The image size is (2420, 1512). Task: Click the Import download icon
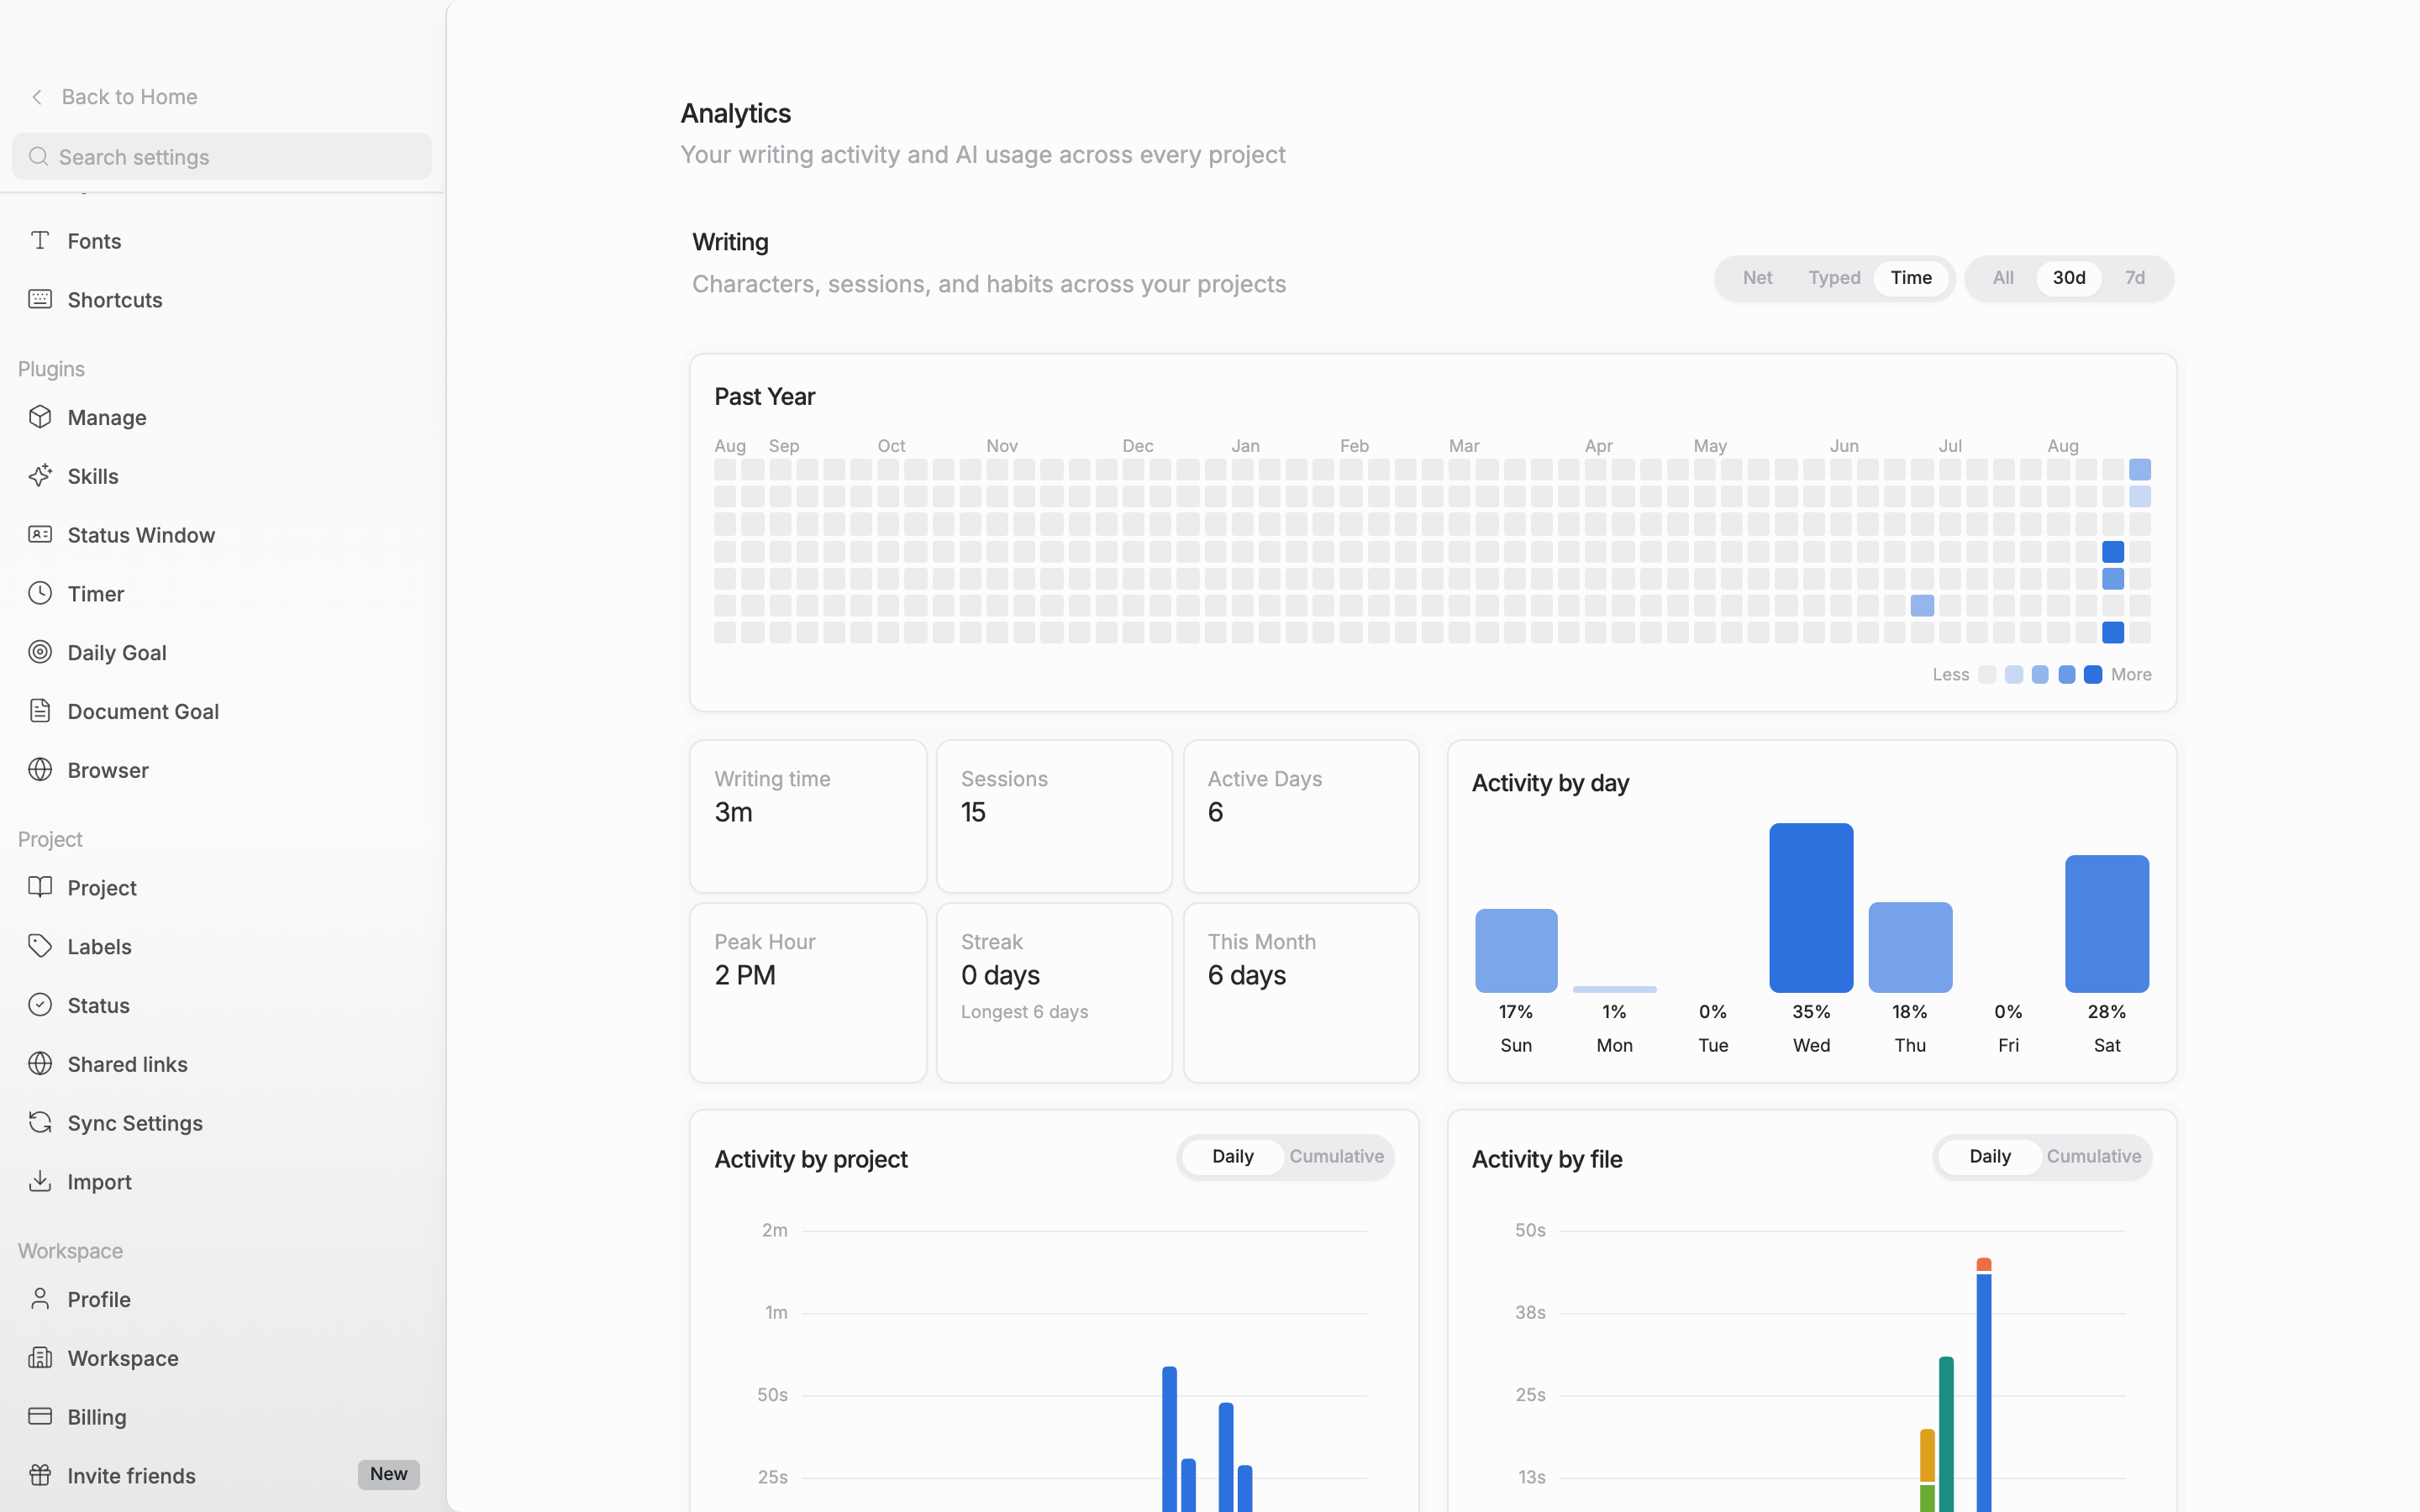pyautogui.click(x=40, y=1181)
